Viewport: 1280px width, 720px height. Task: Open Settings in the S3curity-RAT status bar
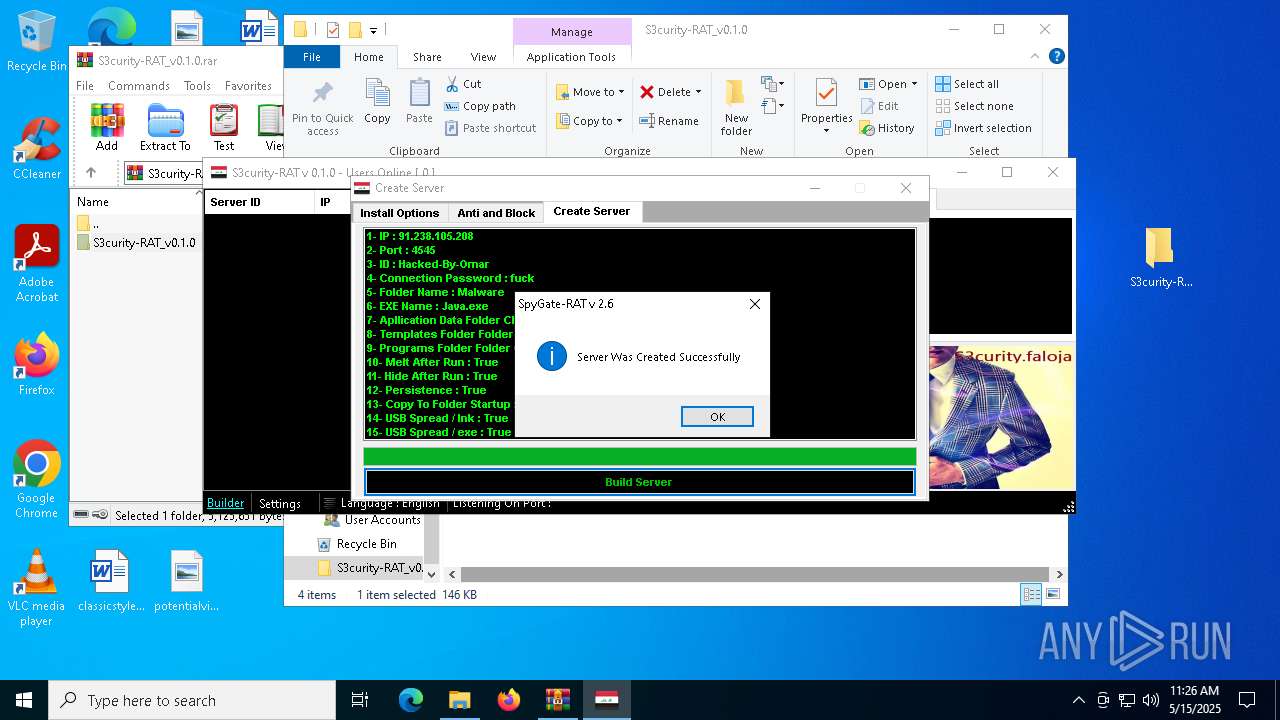[x=280, y=503]
